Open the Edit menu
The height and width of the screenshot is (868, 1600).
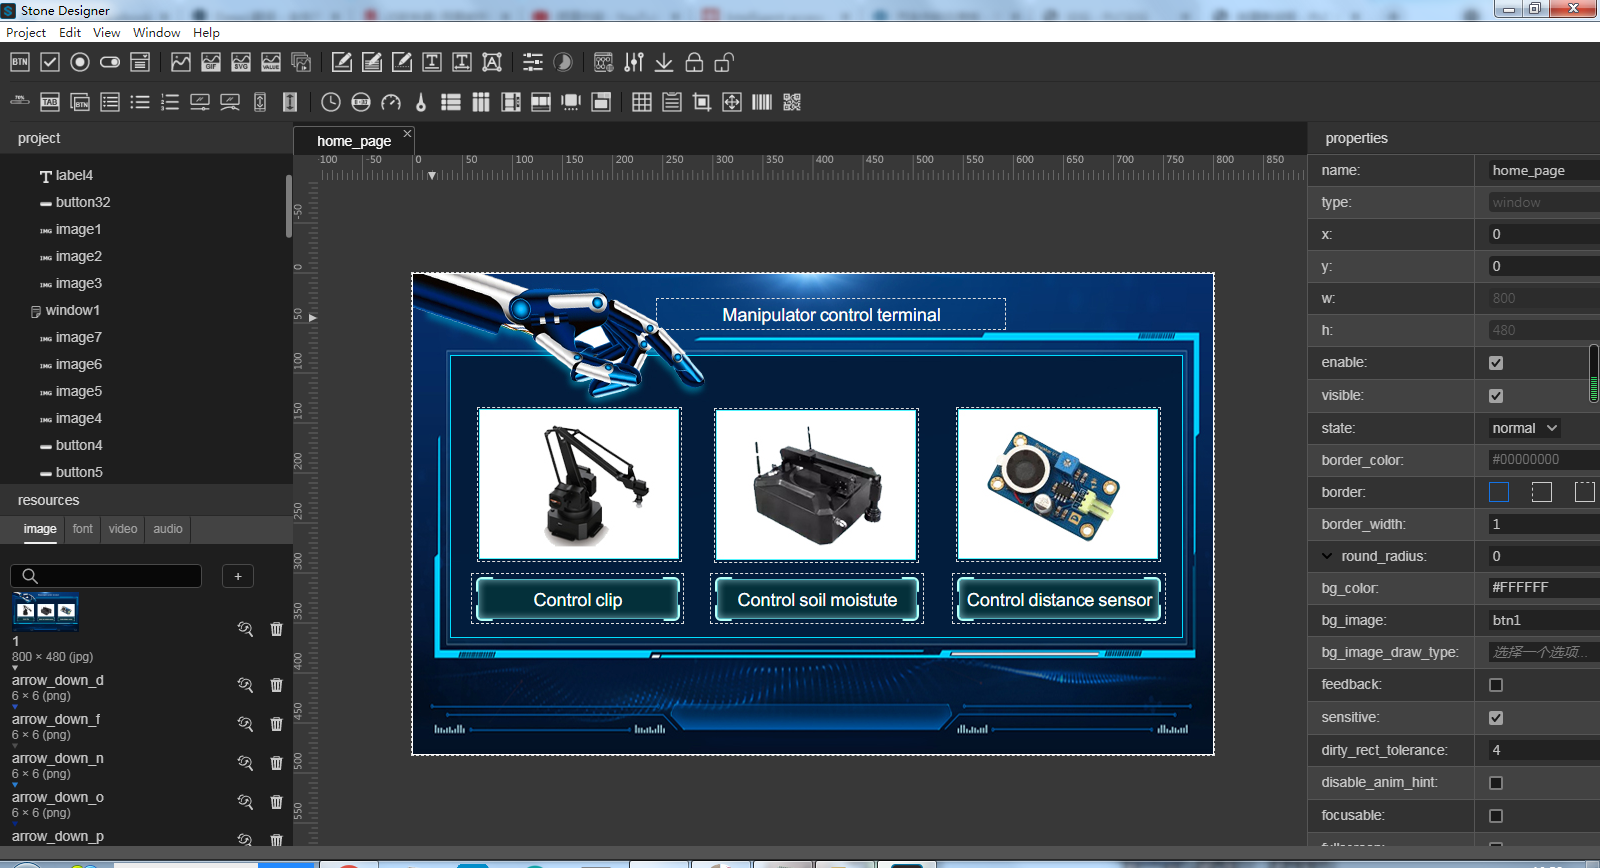coord(70,32)
